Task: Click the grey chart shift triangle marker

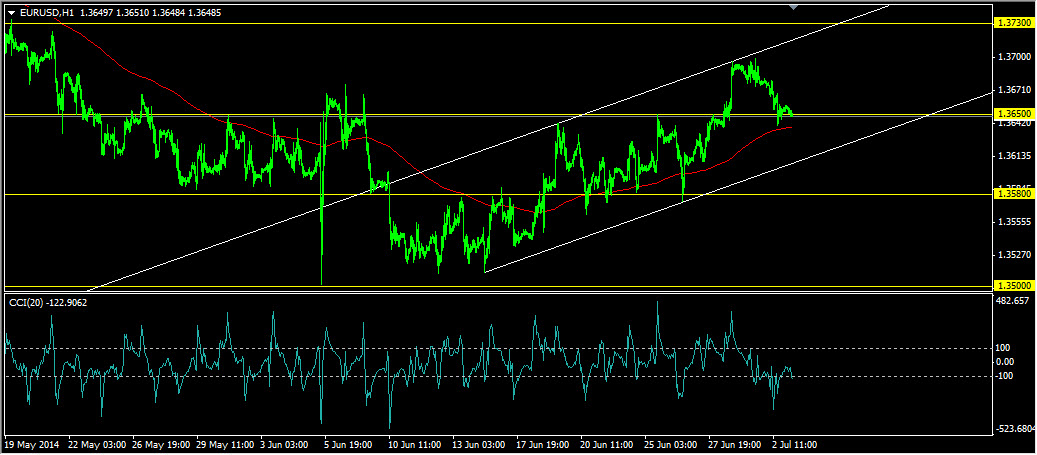Action: tap(794, 6)
